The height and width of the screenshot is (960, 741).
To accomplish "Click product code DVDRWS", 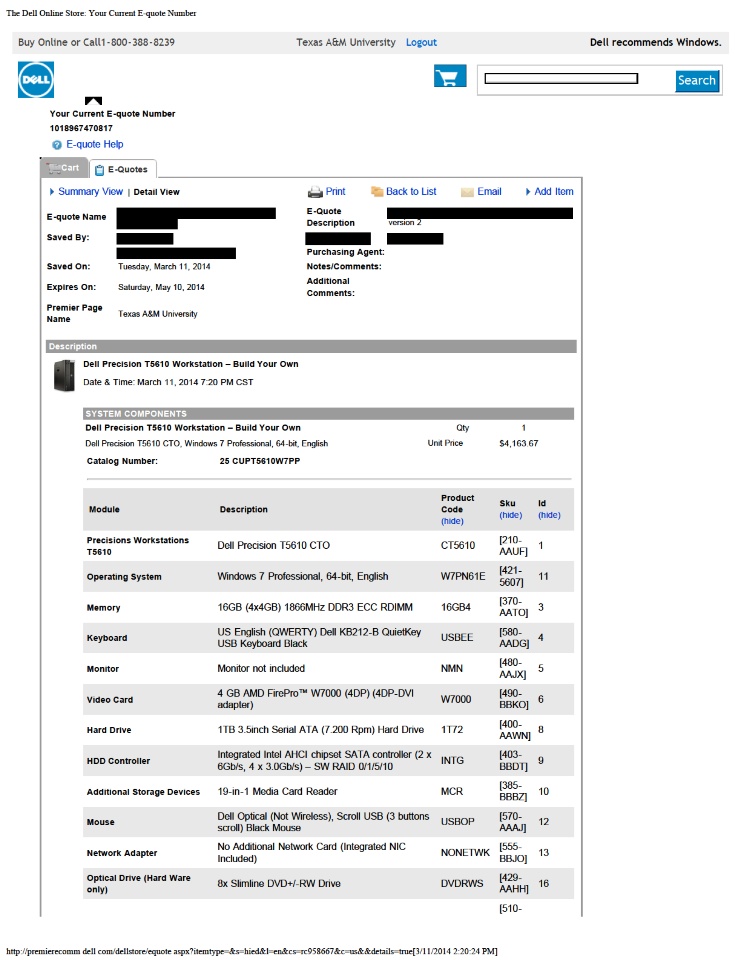I will click(x=462, y=883).
